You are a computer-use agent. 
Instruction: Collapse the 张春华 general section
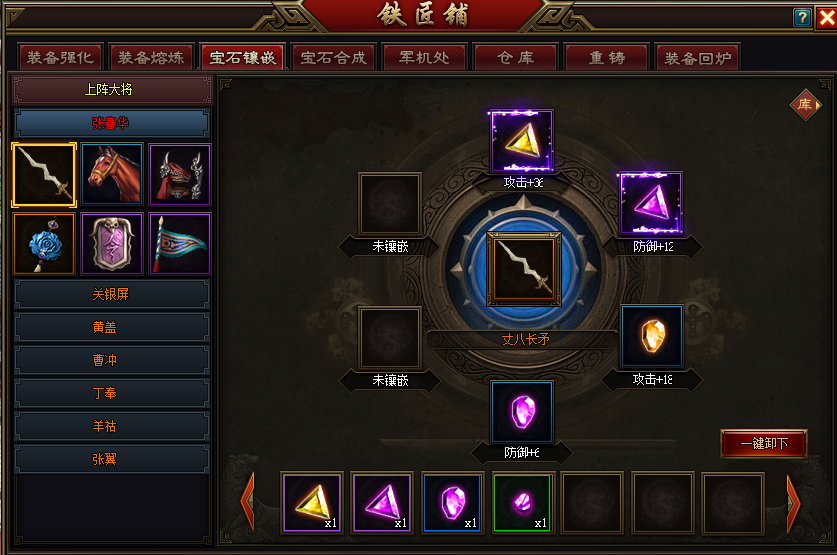click(112, 123)
